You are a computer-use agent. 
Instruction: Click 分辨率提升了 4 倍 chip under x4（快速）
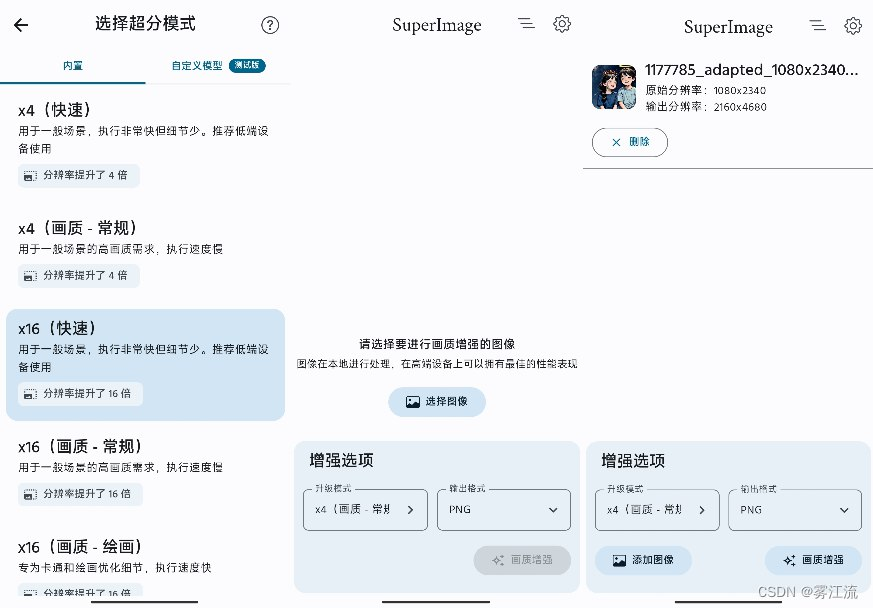pyautogui.click(x=79, y=175)
